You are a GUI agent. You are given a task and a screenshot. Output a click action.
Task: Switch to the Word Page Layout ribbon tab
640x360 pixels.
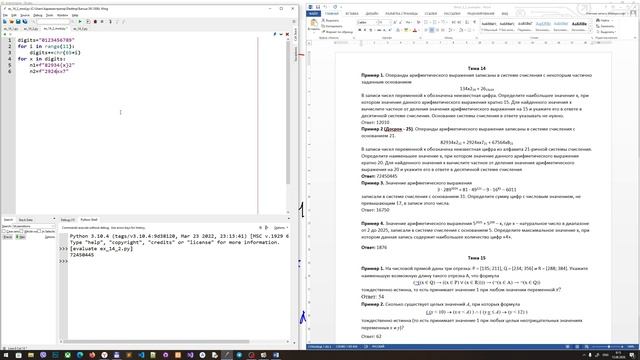coord(401,13)
